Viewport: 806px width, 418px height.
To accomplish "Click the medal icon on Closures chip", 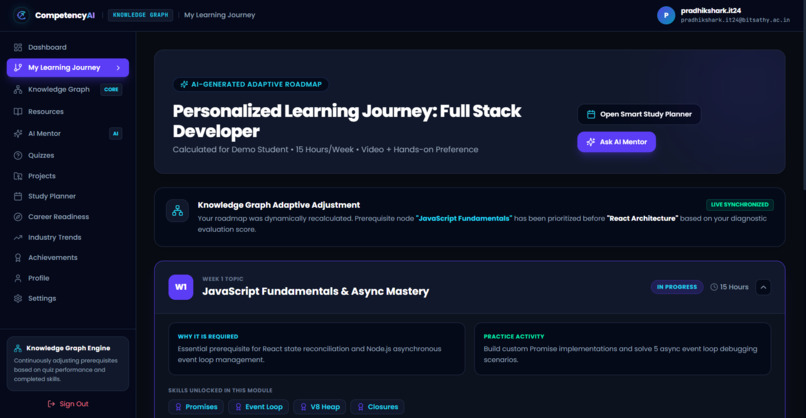I will point(360,407).
